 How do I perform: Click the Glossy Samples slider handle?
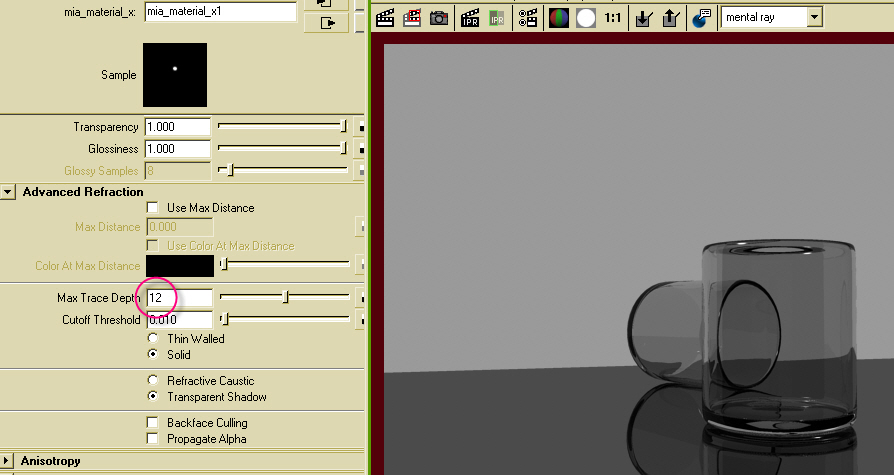click(230, 170)
